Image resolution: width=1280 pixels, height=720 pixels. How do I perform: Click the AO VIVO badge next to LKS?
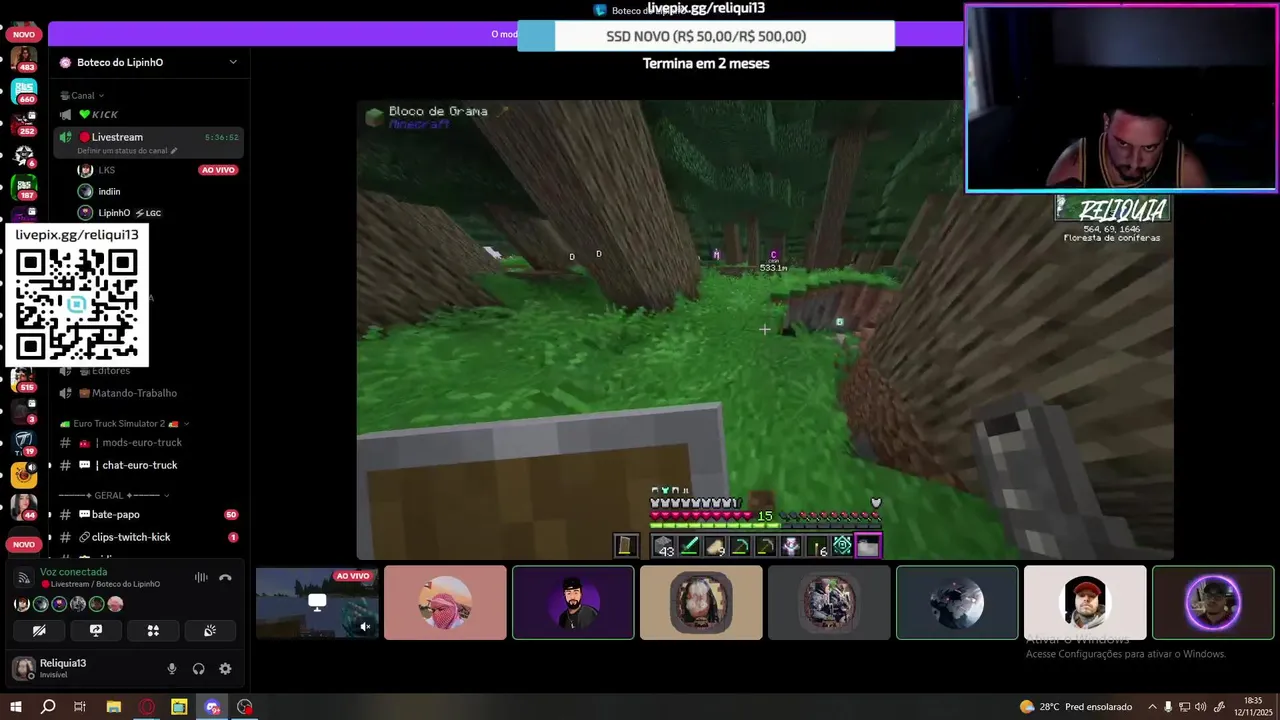tap(218, 170)
